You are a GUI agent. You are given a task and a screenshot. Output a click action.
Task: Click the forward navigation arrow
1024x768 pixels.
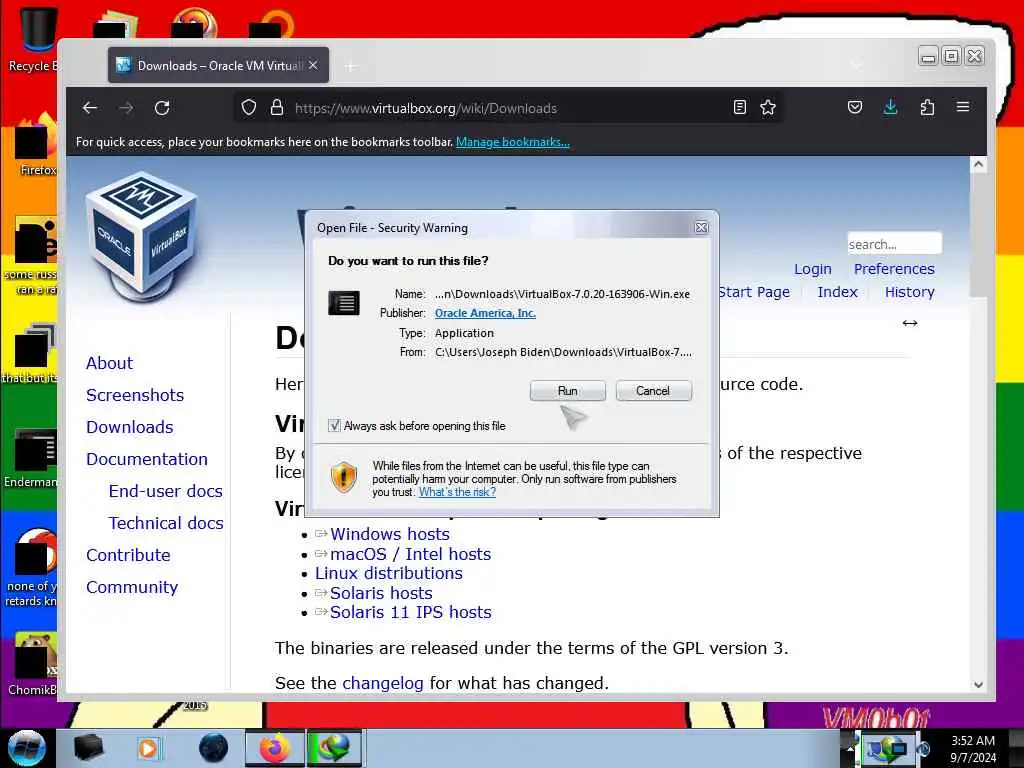pyautogui.click(x=126, y=108)
